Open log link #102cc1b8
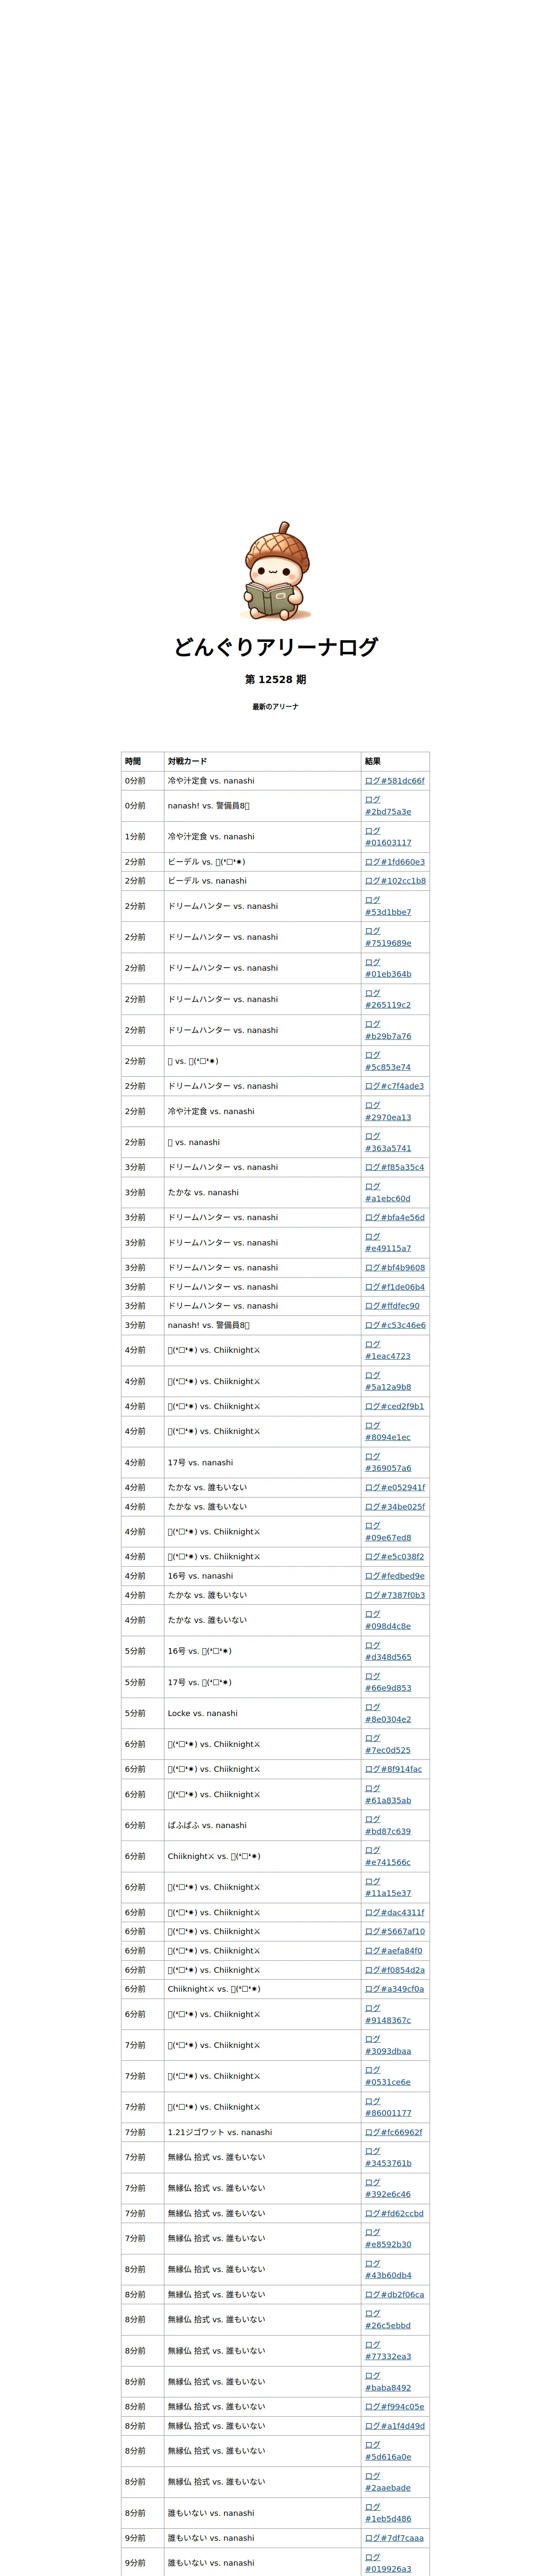551x2576 pixels. 395,881
